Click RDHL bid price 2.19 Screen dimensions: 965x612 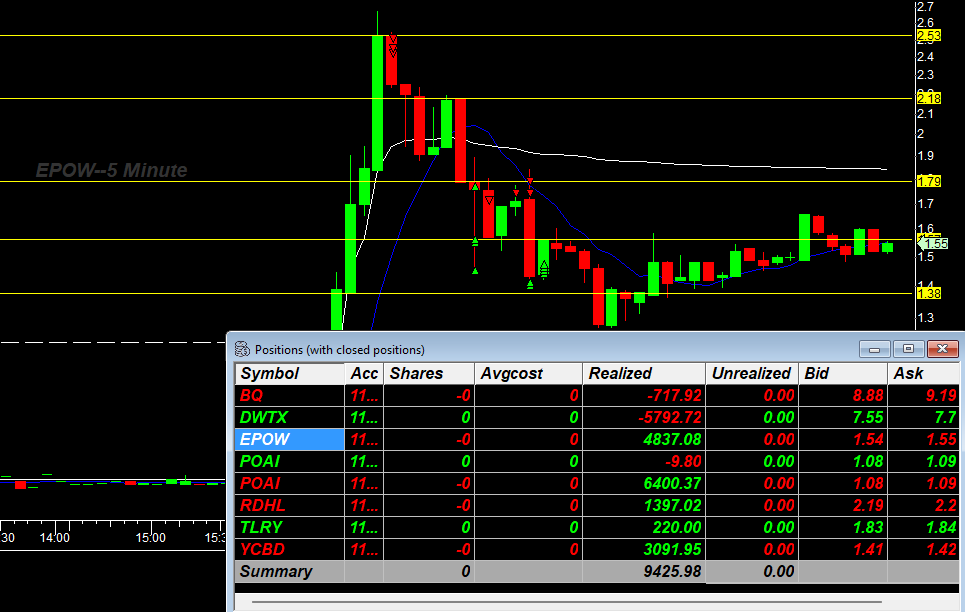coord(868,505)
